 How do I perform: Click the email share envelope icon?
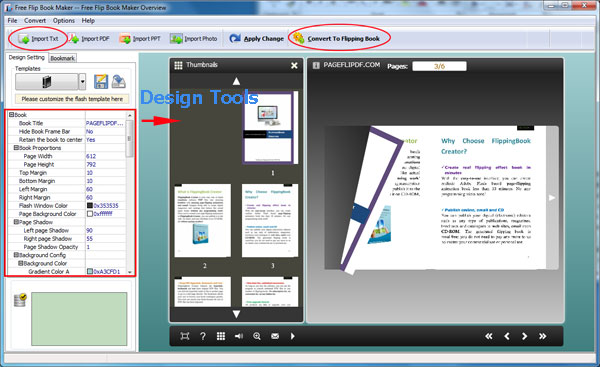pyautogui.click(x=275, y=336)
